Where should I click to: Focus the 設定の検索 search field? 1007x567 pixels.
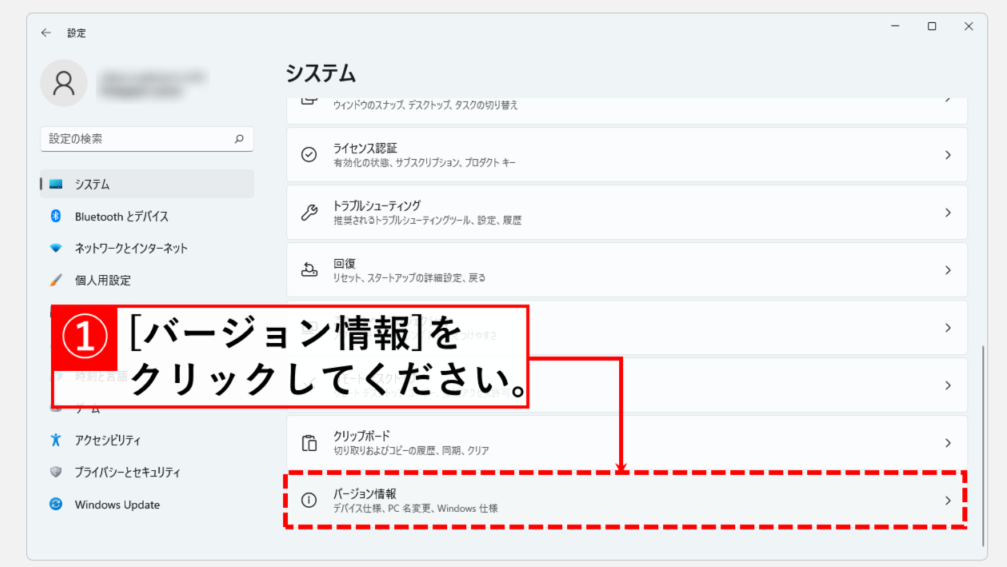[146, 139]
